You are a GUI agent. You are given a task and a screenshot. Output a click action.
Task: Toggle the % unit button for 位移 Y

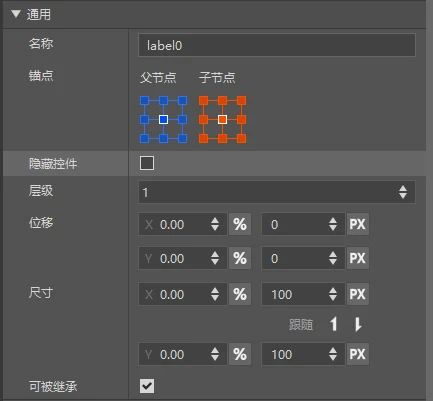[x=240, y=258]
